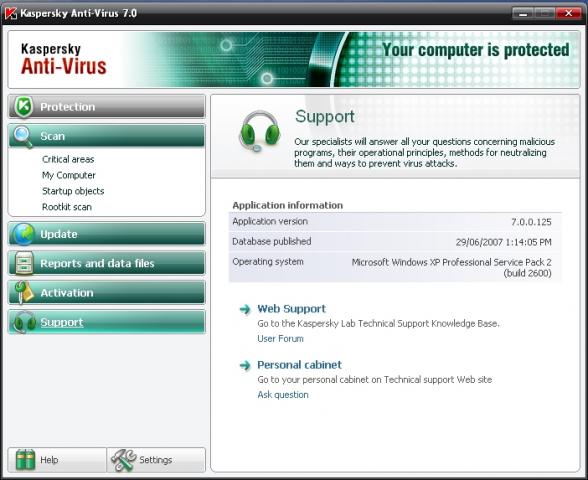588x480 pixels.
Task: Click the Help books icon
Action: coord(26,459)
